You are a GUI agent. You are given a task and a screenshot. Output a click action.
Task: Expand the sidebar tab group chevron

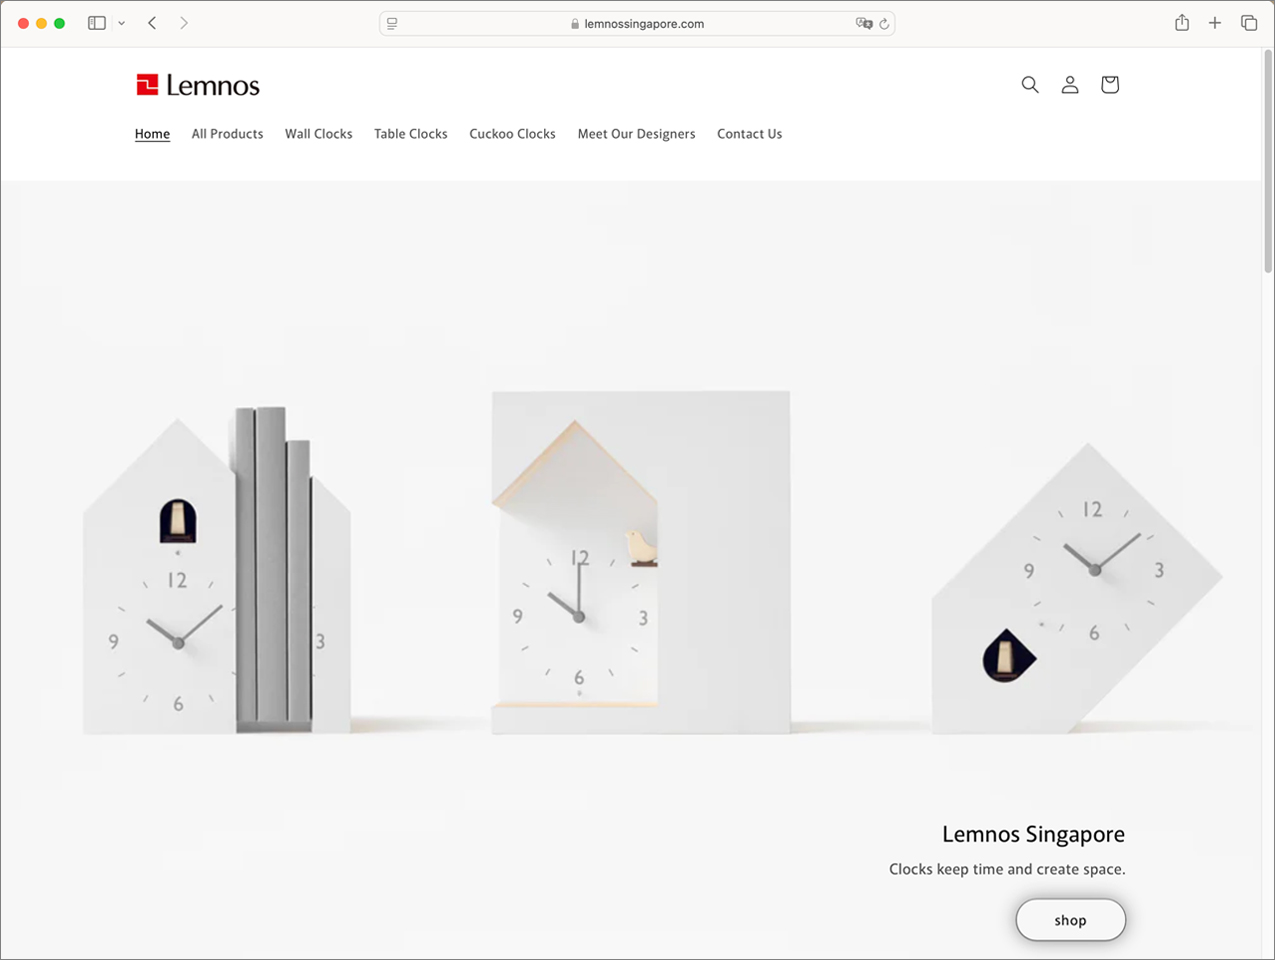121,23
